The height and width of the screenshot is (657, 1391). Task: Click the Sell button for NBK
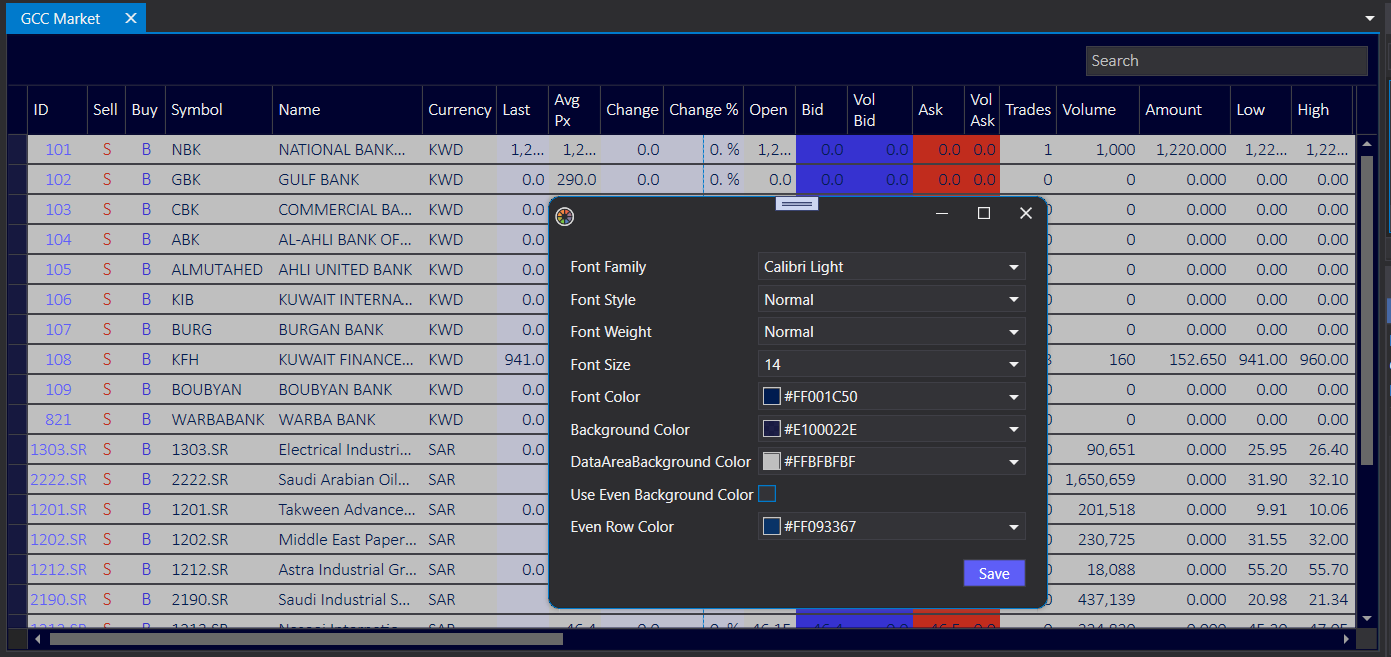pos(106,150)
